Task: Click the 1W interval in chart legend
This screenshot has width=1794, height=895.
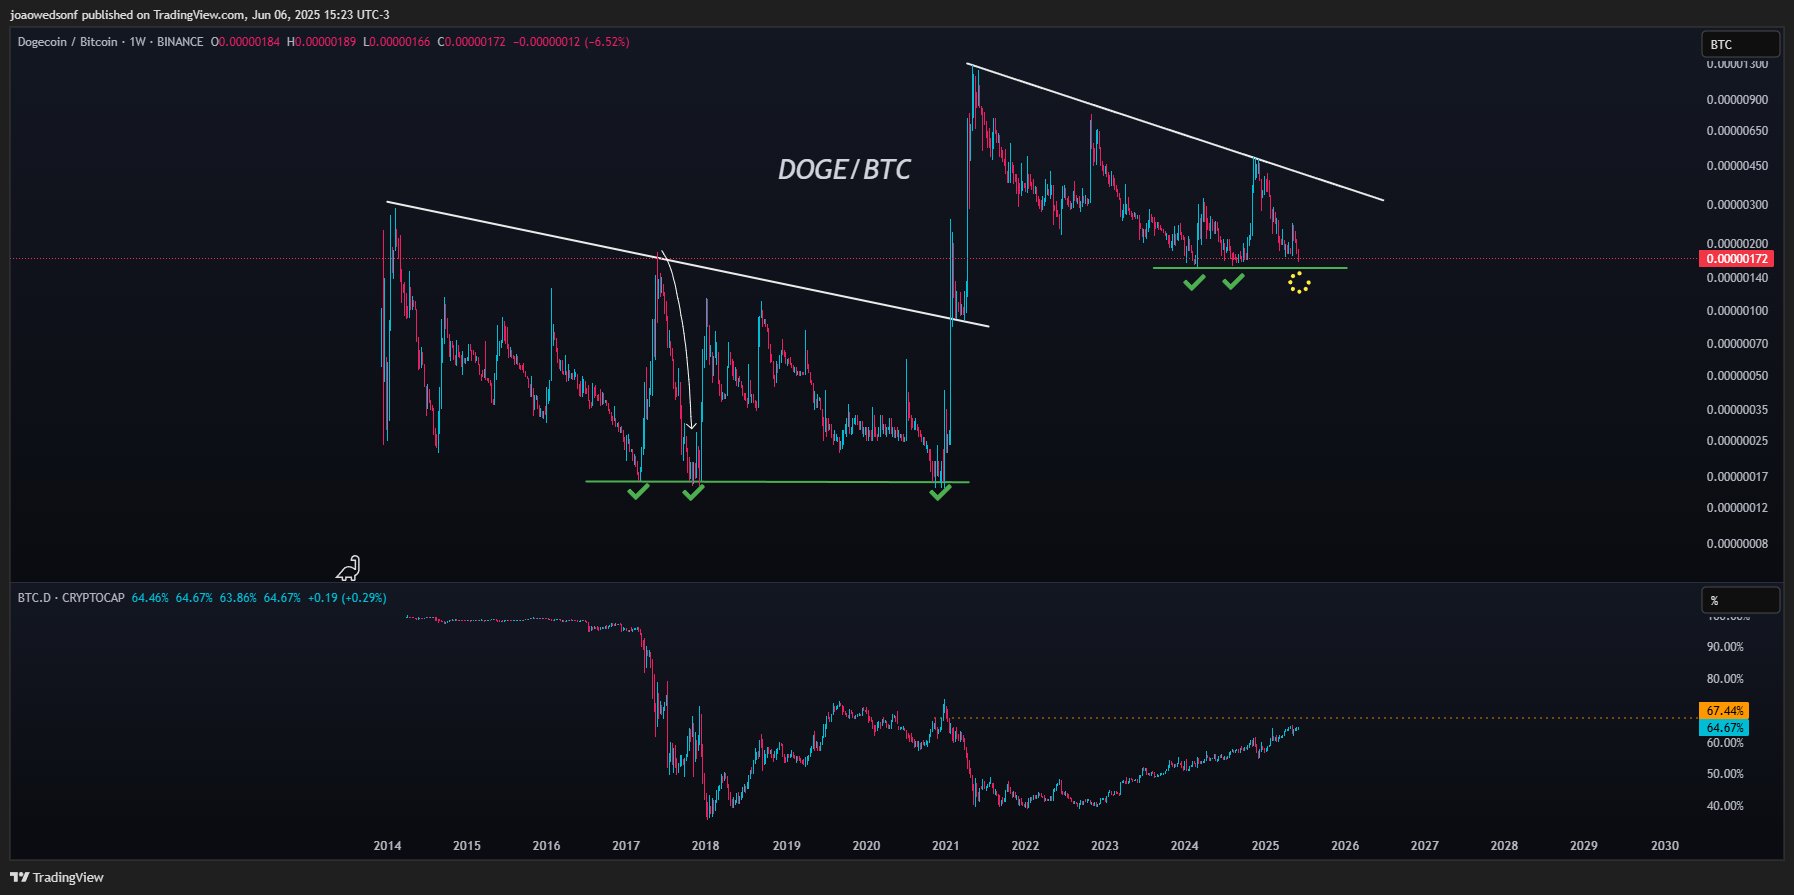Action: pos(137,42)
